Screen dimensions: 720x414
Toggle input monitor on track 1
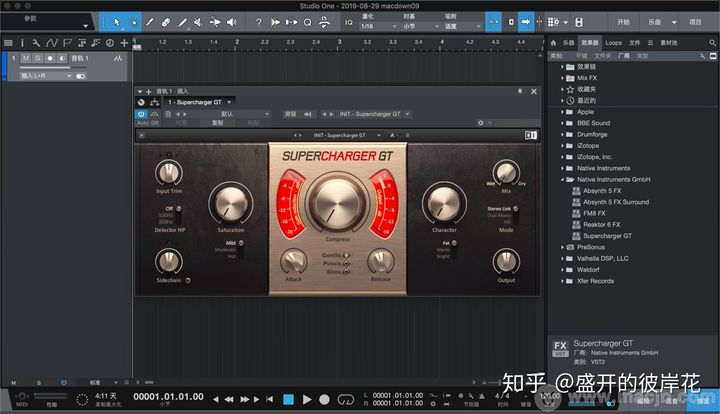pyautogui.click(x=62, y=58)
